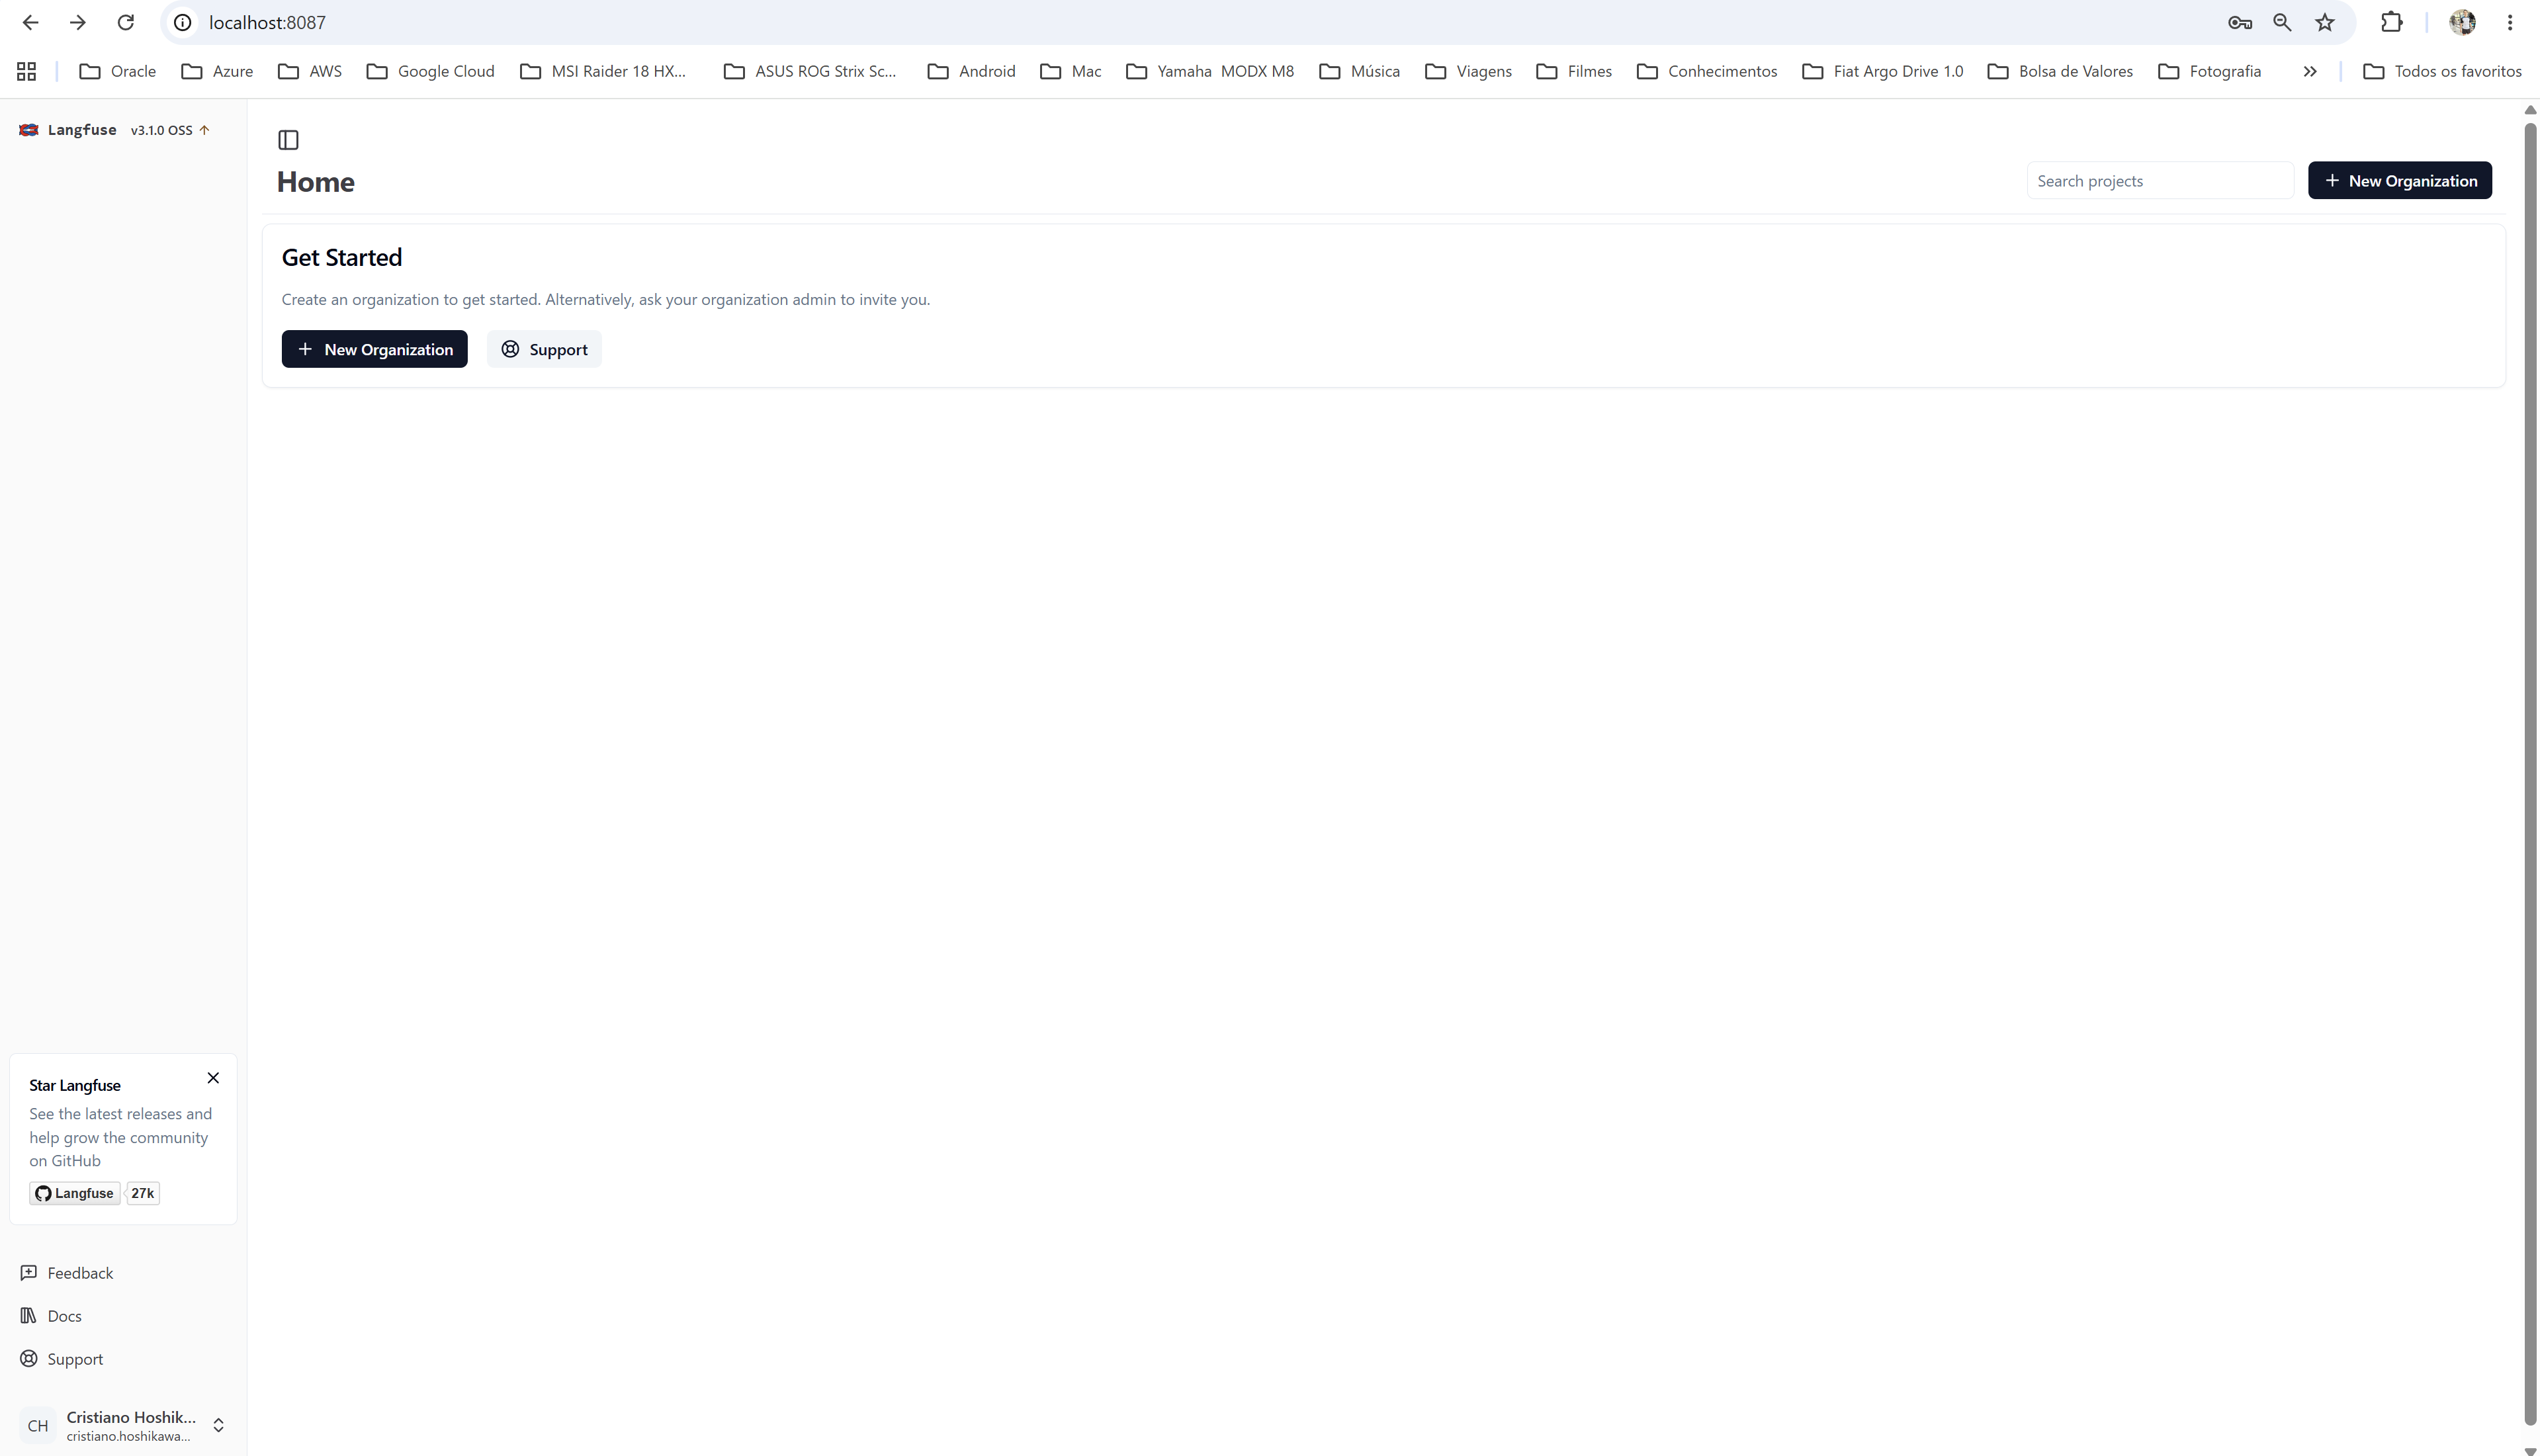Viewport: 2540px width, 1456px height.
Task: Open the MSI Raider 18 HX bookmarks folder
Action: 603,71
